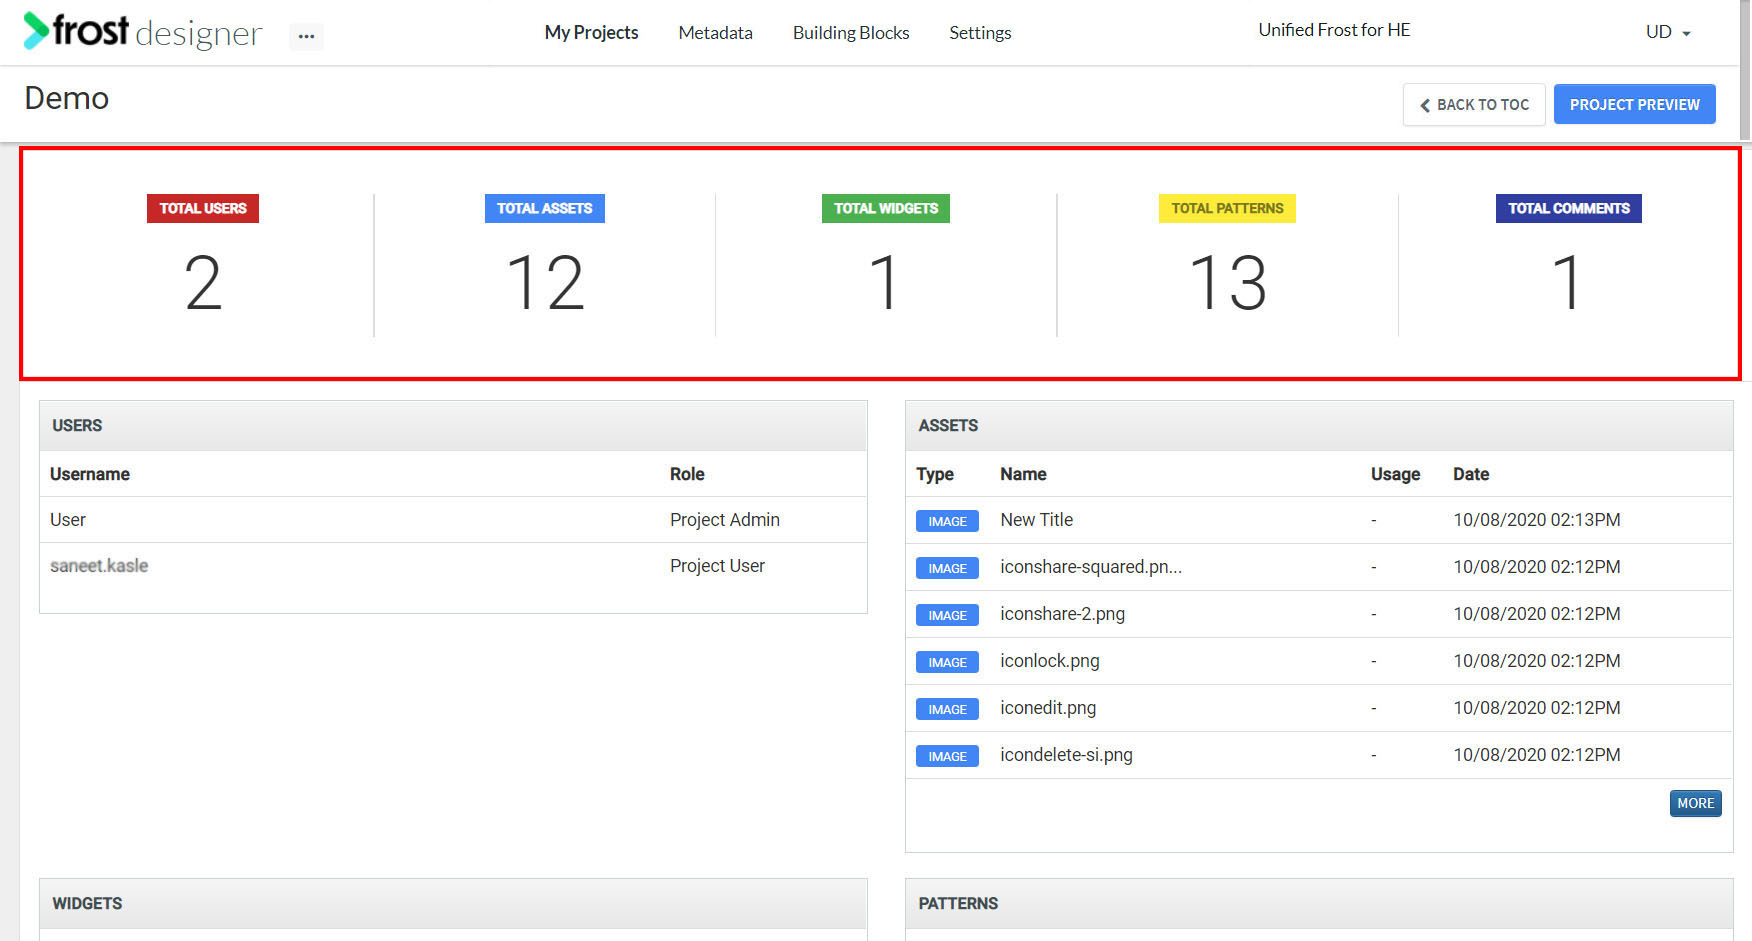Click the page vertical scrollbar
This screenshot has height=941, width=1752.
click(x=1746, y=70)
